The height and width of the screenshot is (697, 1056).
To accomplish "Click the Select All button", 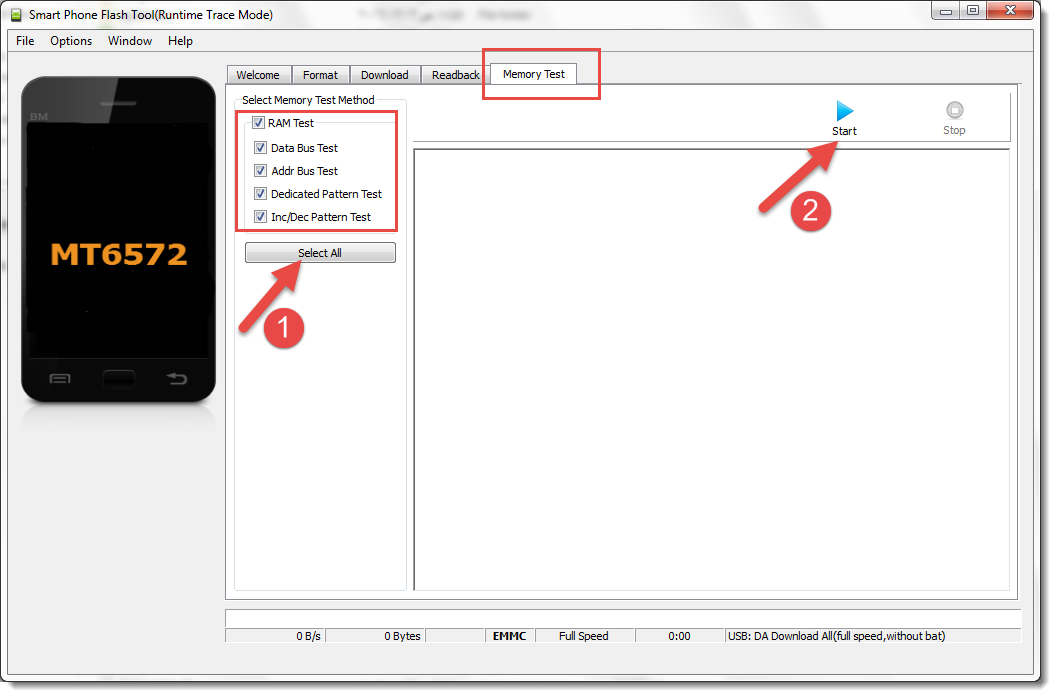I will coord(321,253).
